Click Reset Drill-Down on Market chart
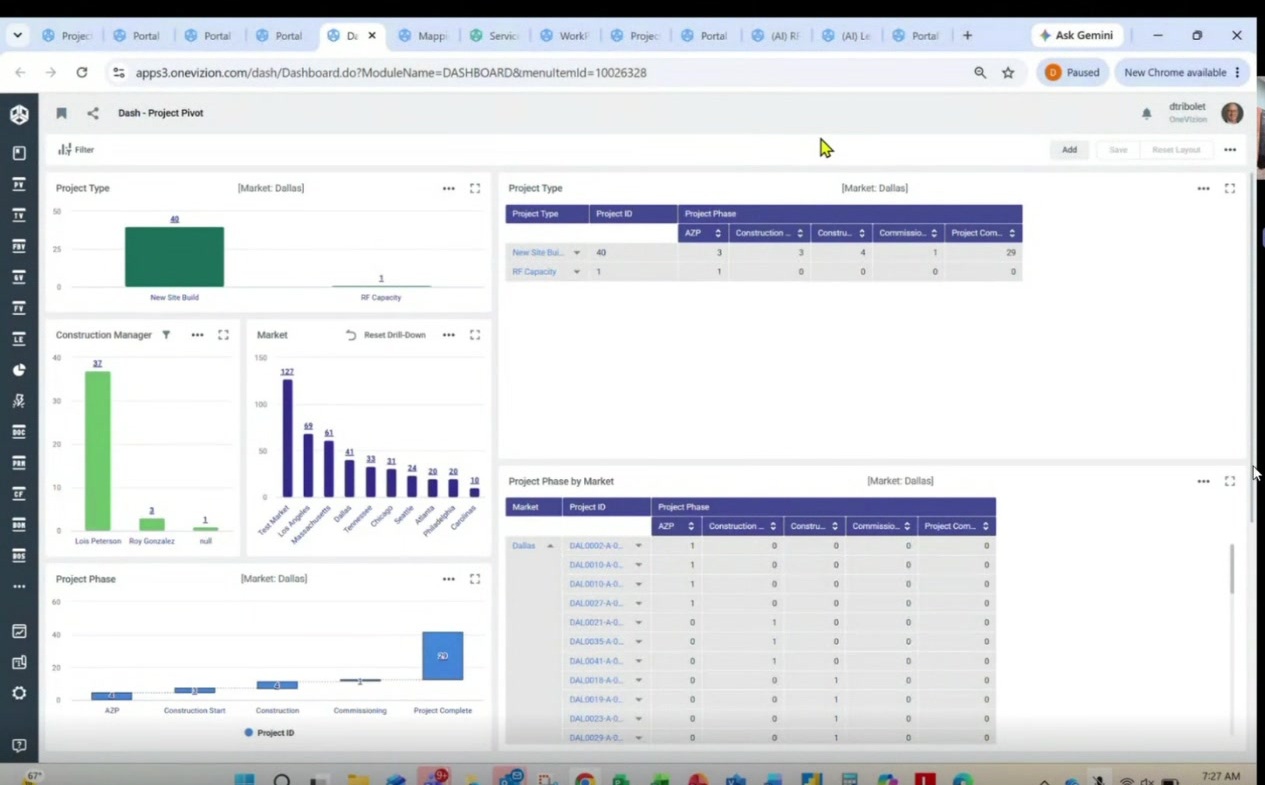 coord(386,335)
